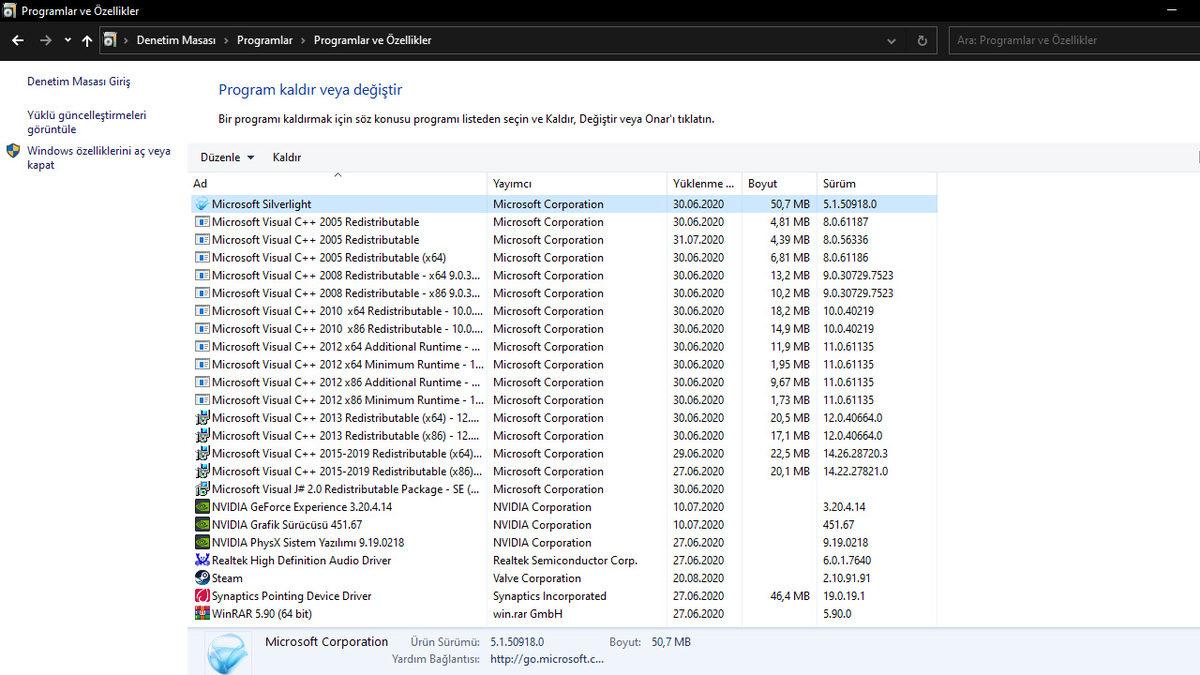Expand recent pages next to forward button
This screenshot has width=1200, height=675.
pos(67,40)
